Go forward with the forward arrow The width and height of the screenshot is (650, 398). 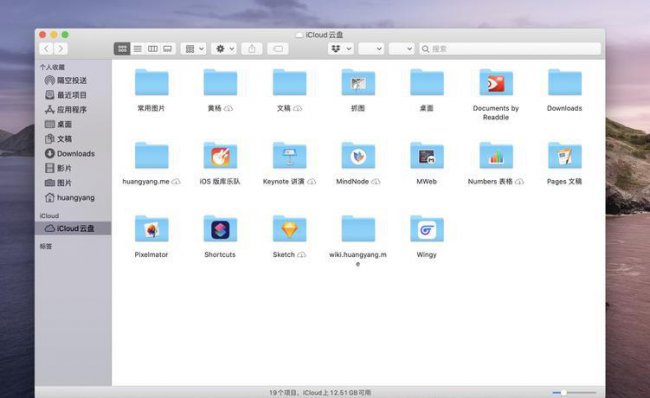tap(61, 49)
